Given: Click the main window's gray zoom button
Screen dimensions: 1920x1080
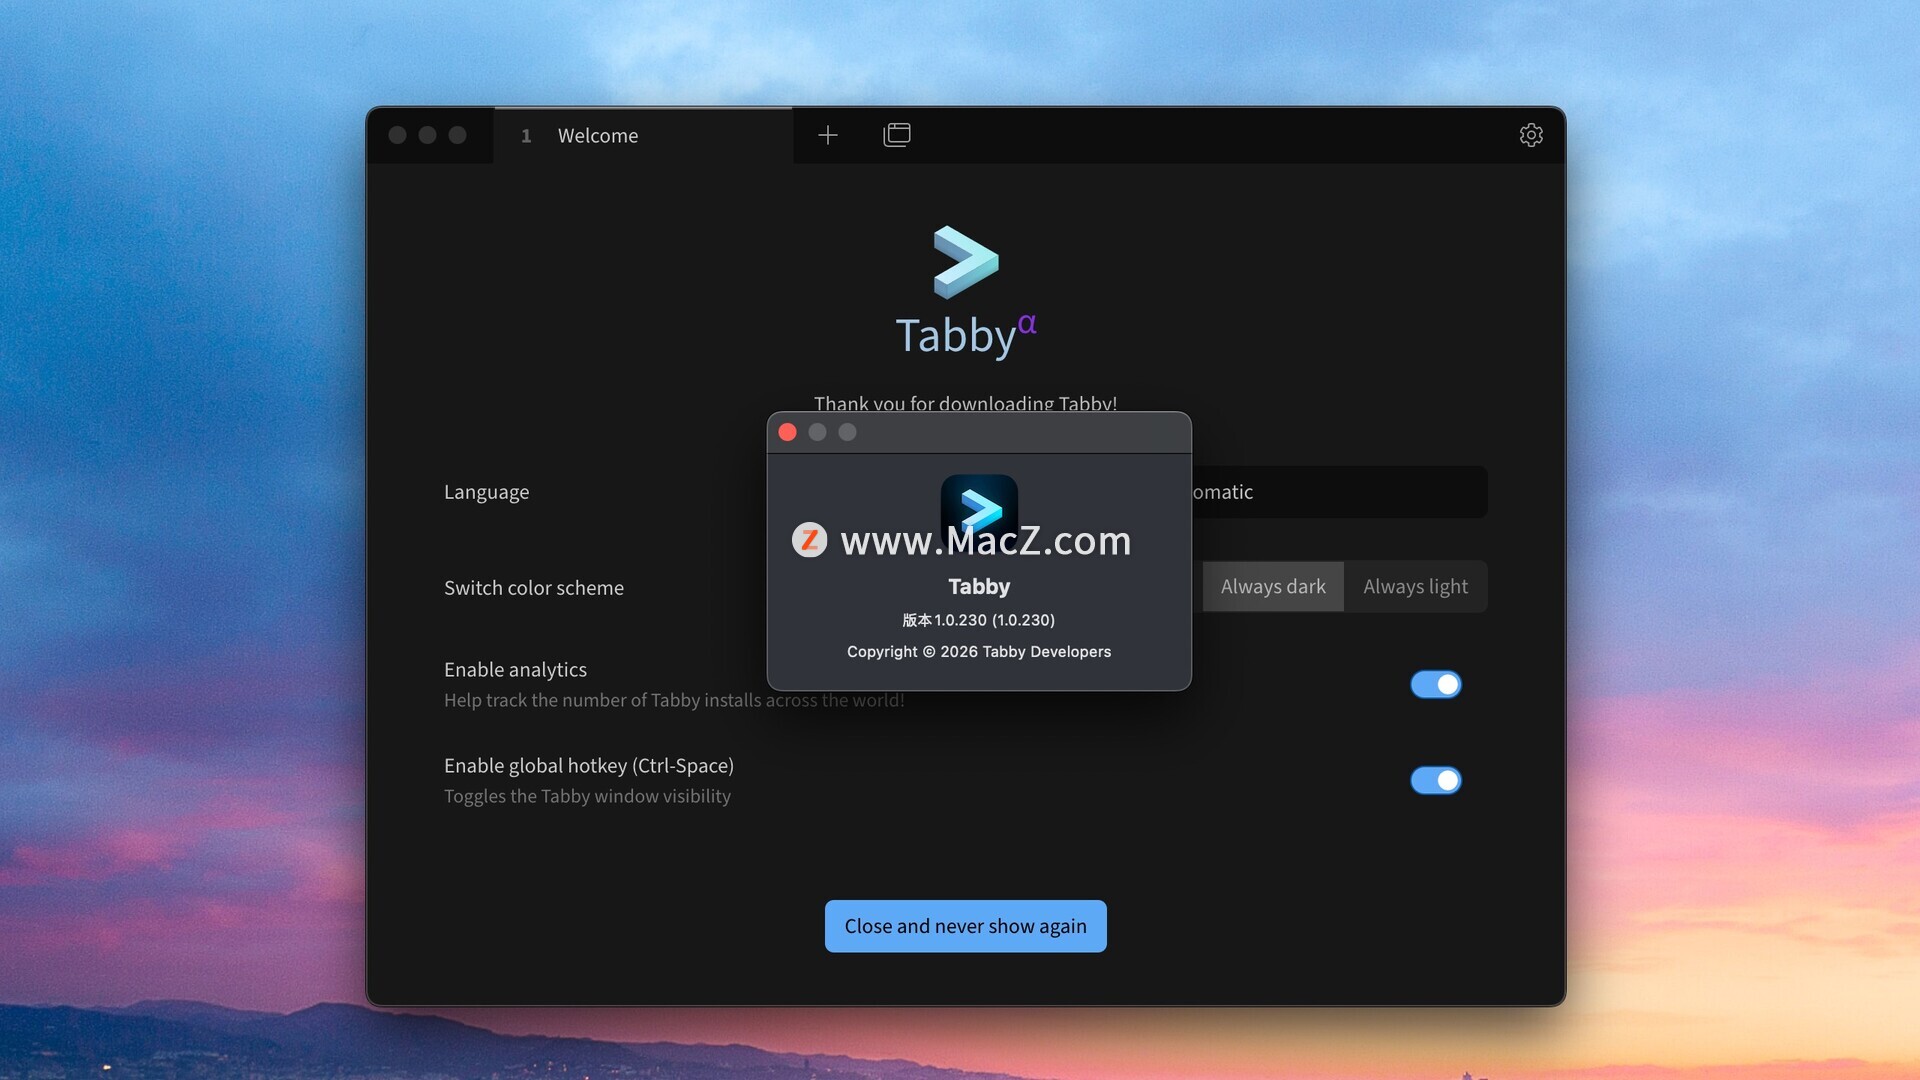Looking at the screenshot, I should pyautogui.click(x=457, y=135).
